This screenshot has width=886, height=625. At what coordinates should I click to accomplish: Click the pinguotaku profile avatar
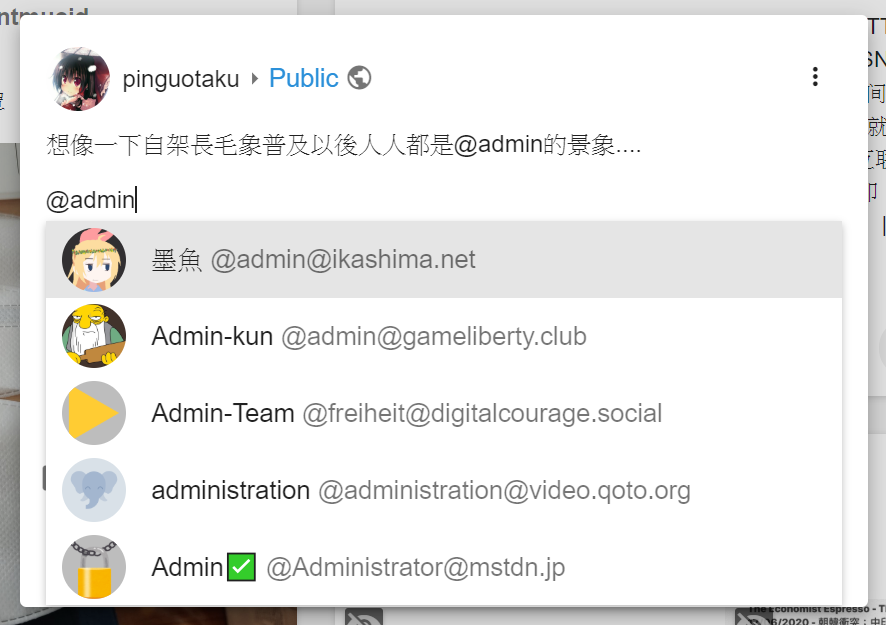point(79,78)
